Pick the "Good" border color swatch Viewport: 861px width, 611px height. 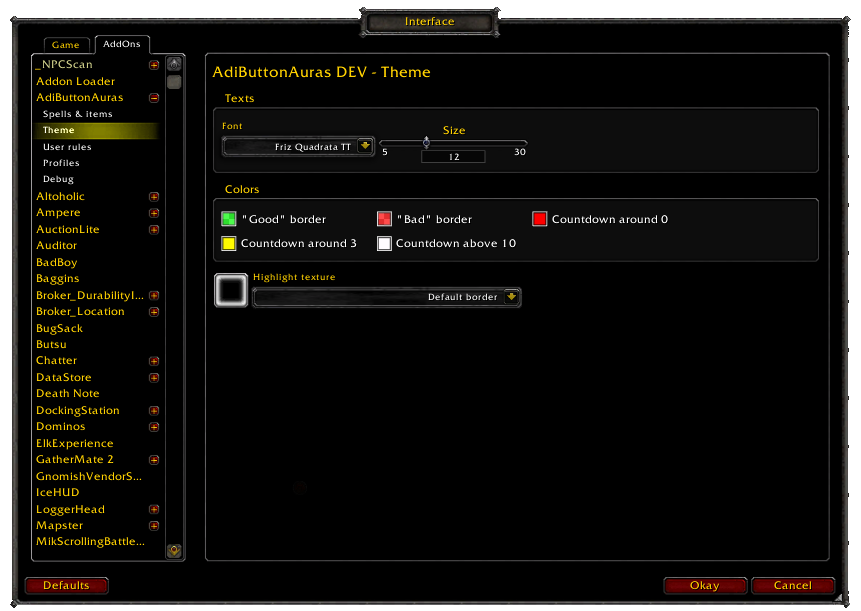coord(228,219)
